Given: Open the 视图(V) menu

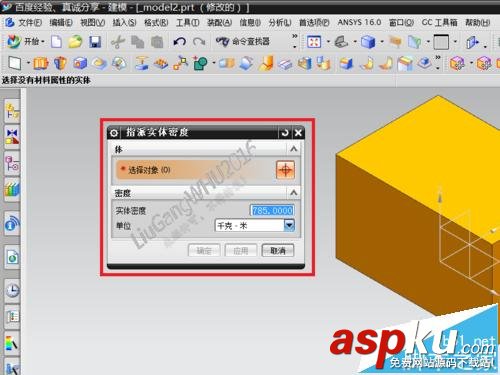Looking at the screenshot, I should point(93,23).
